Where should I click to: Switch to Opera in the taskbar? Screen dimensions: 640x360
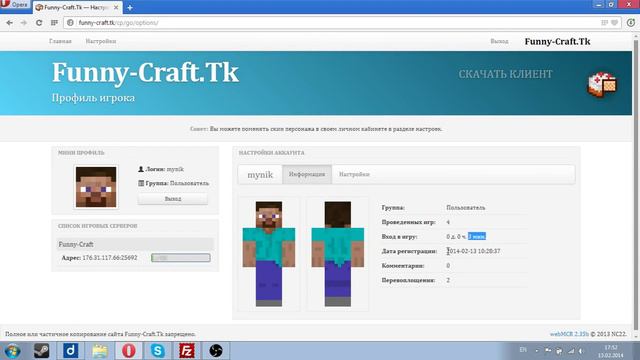pos(129,351)
